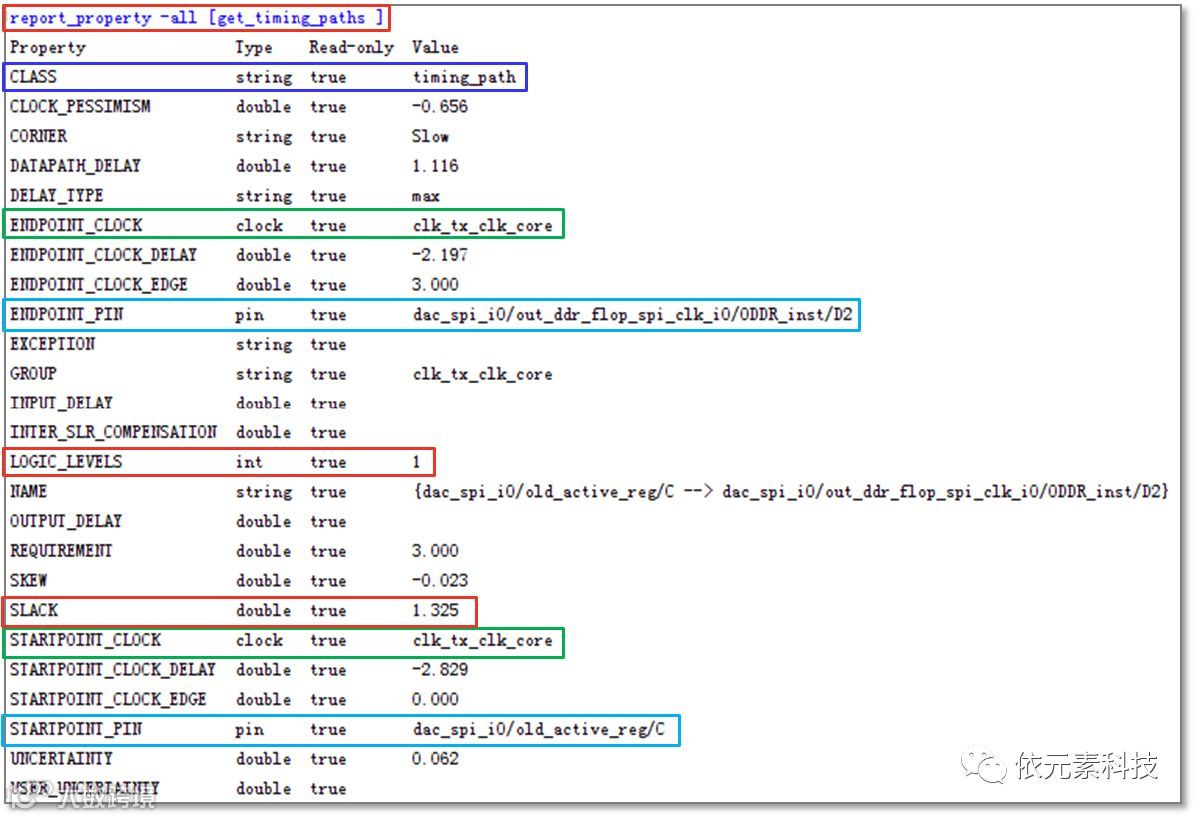
Task: Select the GROUP property name
Action: [33, 373]
